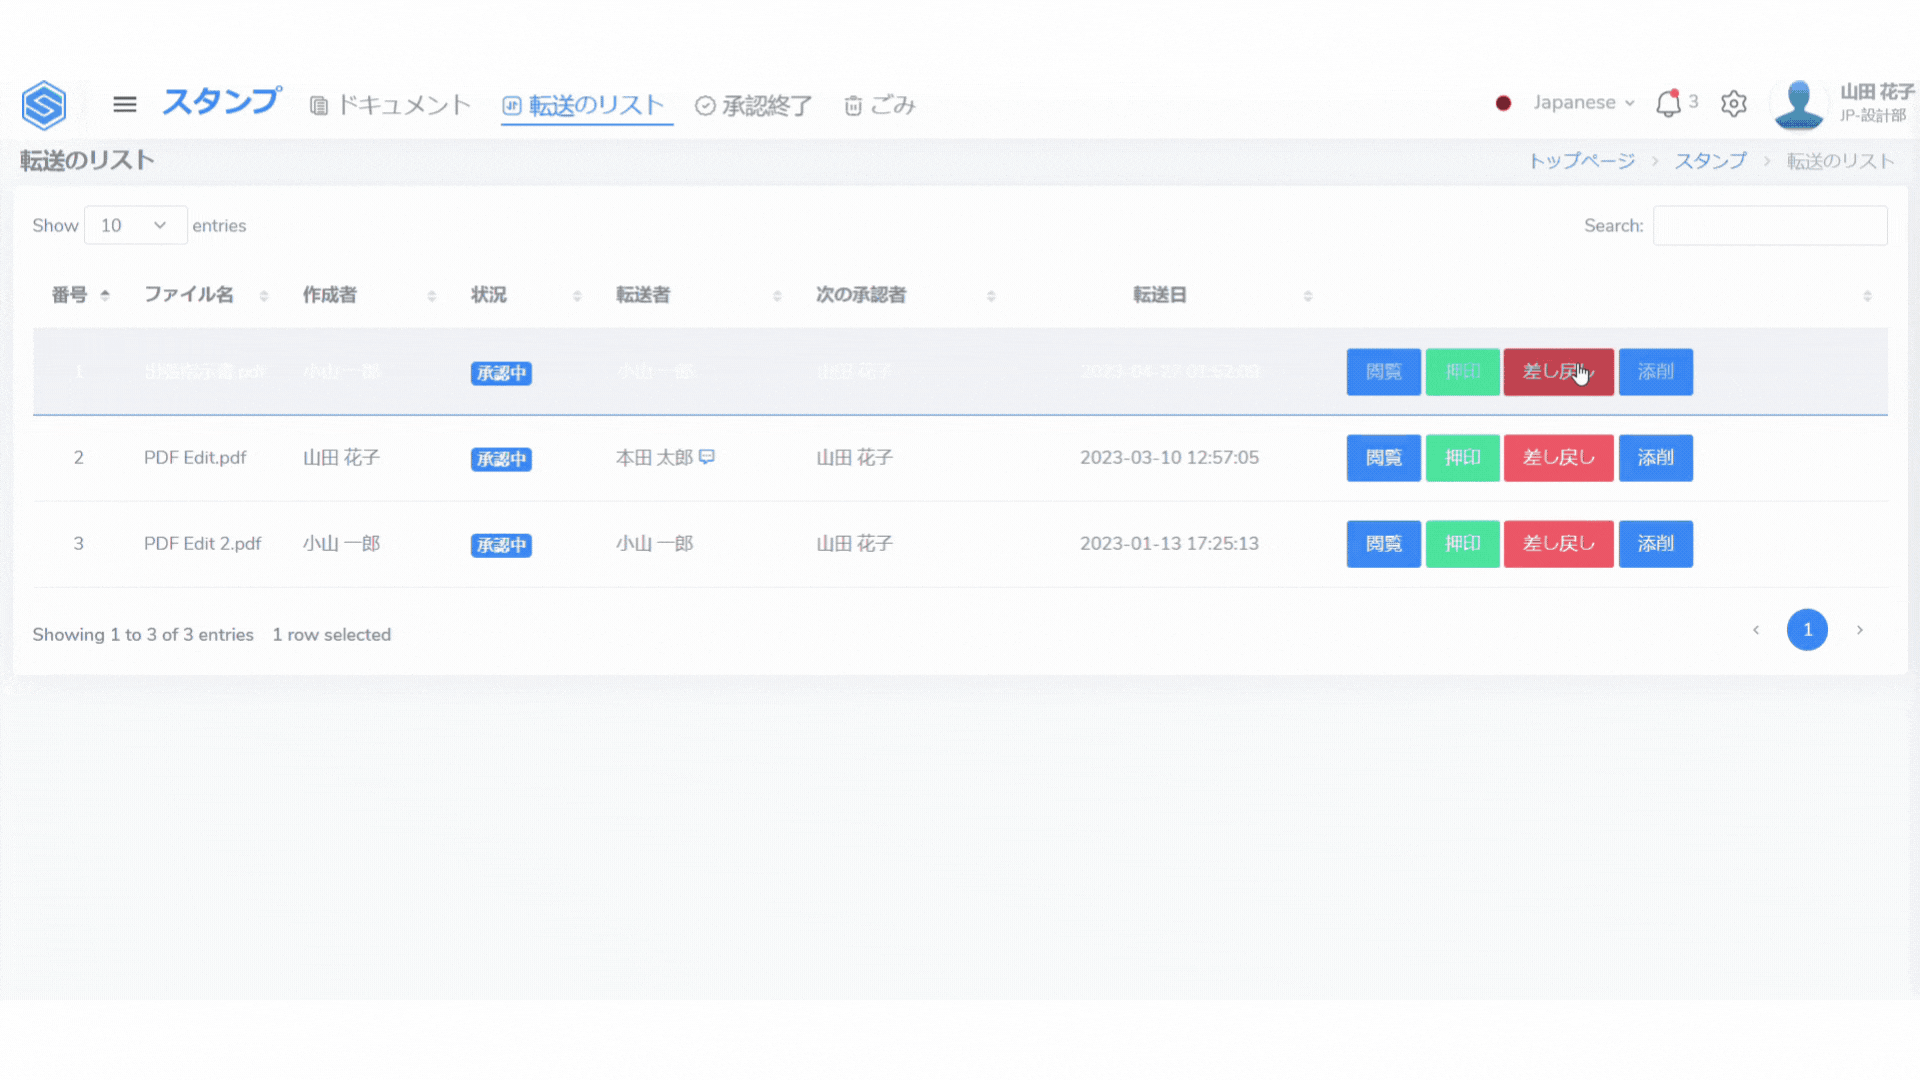Sort by 転送日 column header
This screenshot has width=1920, height=1080.
(1160, 295)
